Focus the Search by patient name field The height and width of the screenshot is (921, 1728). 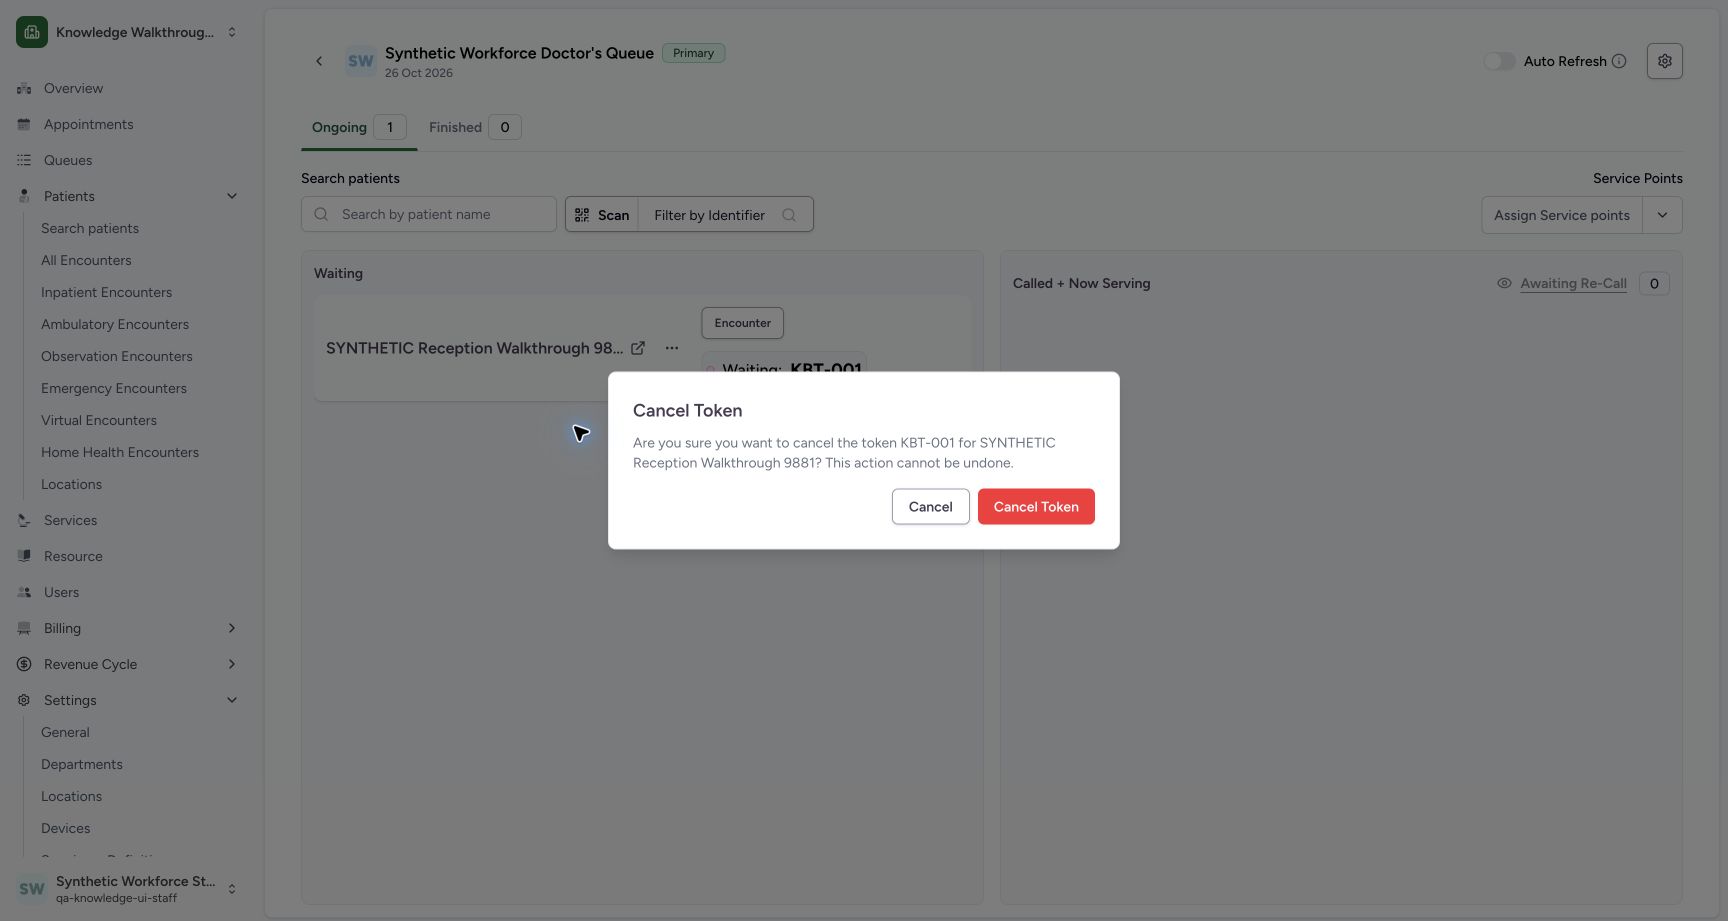click(429, 214)
